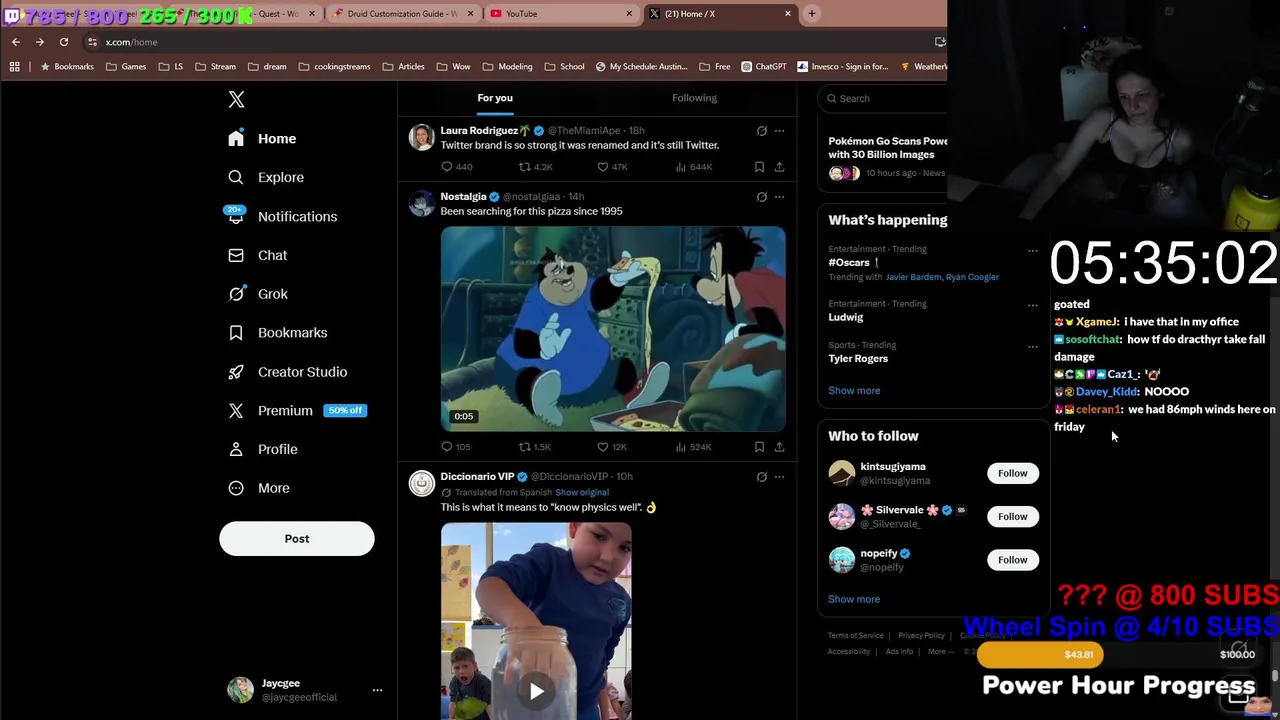Image resolution: width=1280 pixels, height=720 pixels.
Task: Open the Wow bookmarks folder
Action: (x=454, y=67)
